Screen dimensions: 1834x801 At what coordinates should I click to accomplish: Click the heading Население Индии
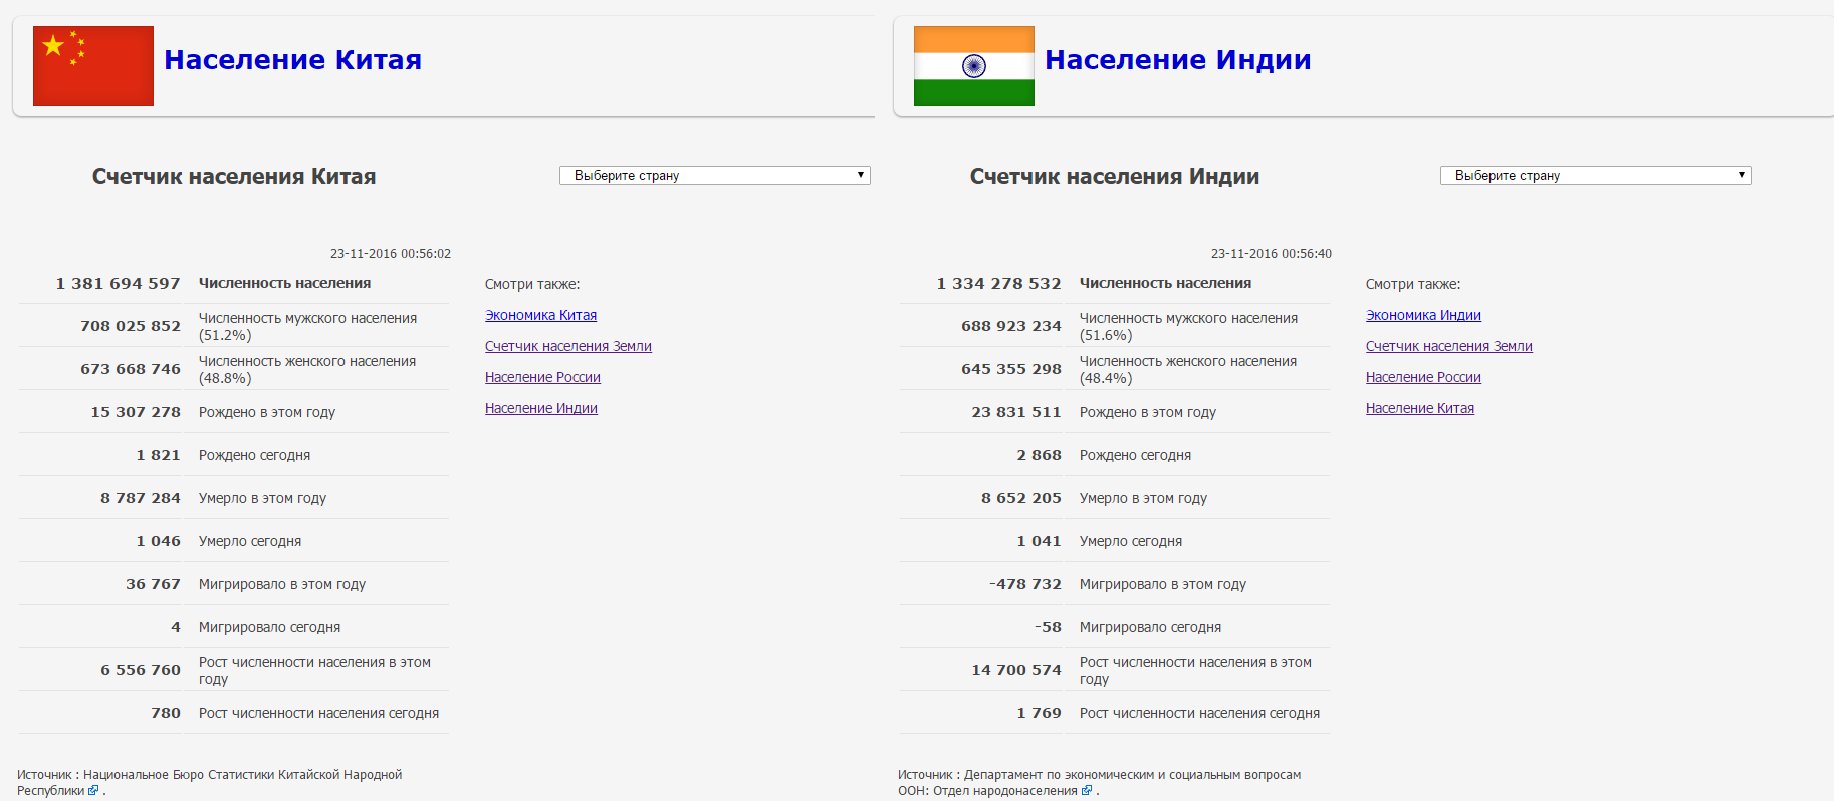(1178, 60)
